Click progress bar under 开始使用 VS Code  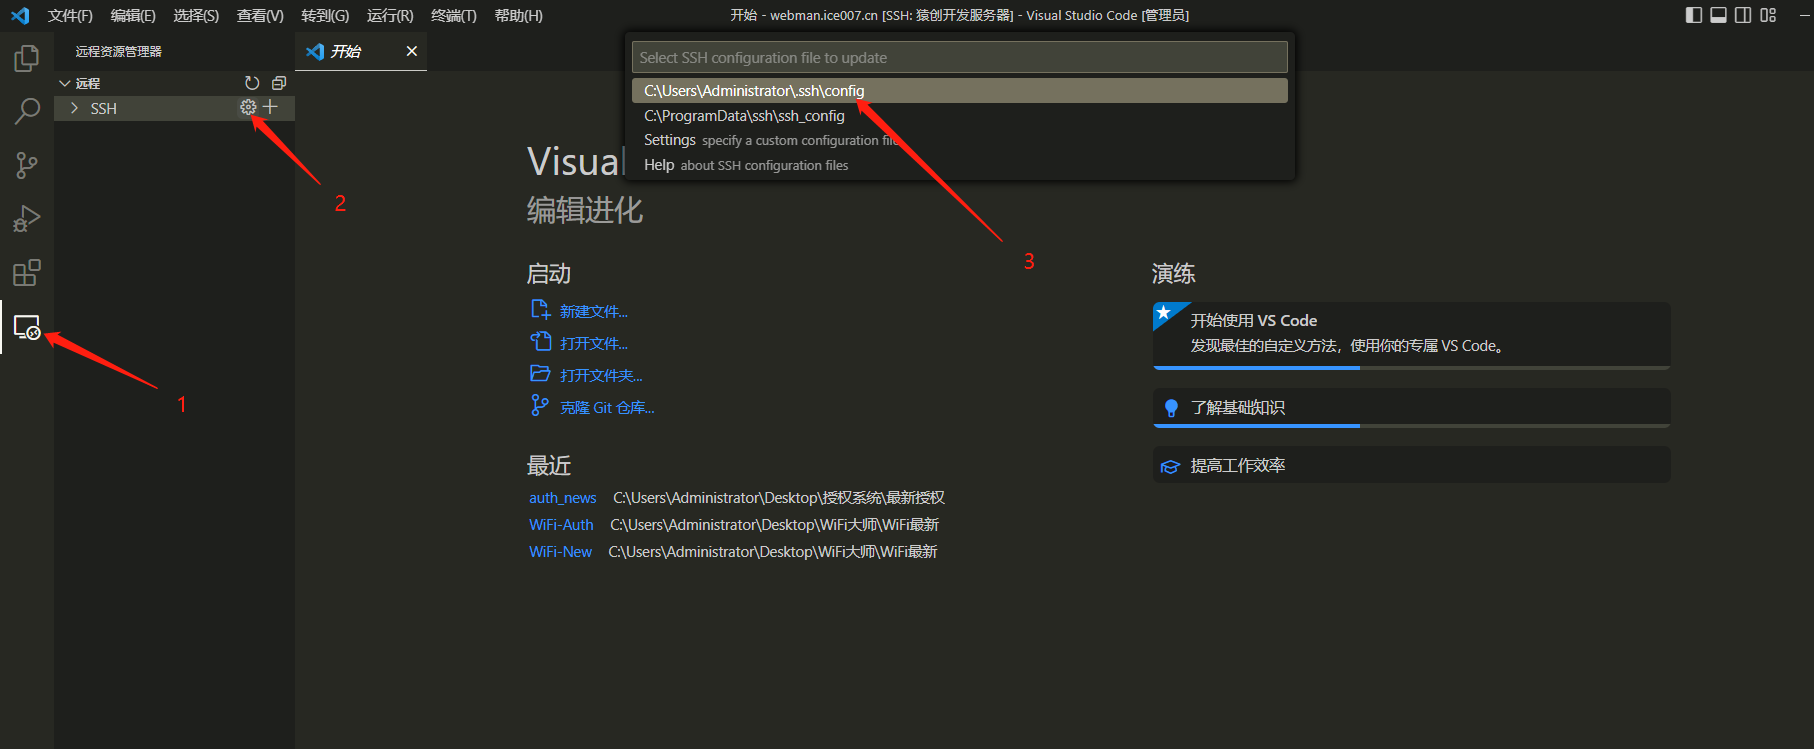pyautogui.click(x=1411, y=368)
